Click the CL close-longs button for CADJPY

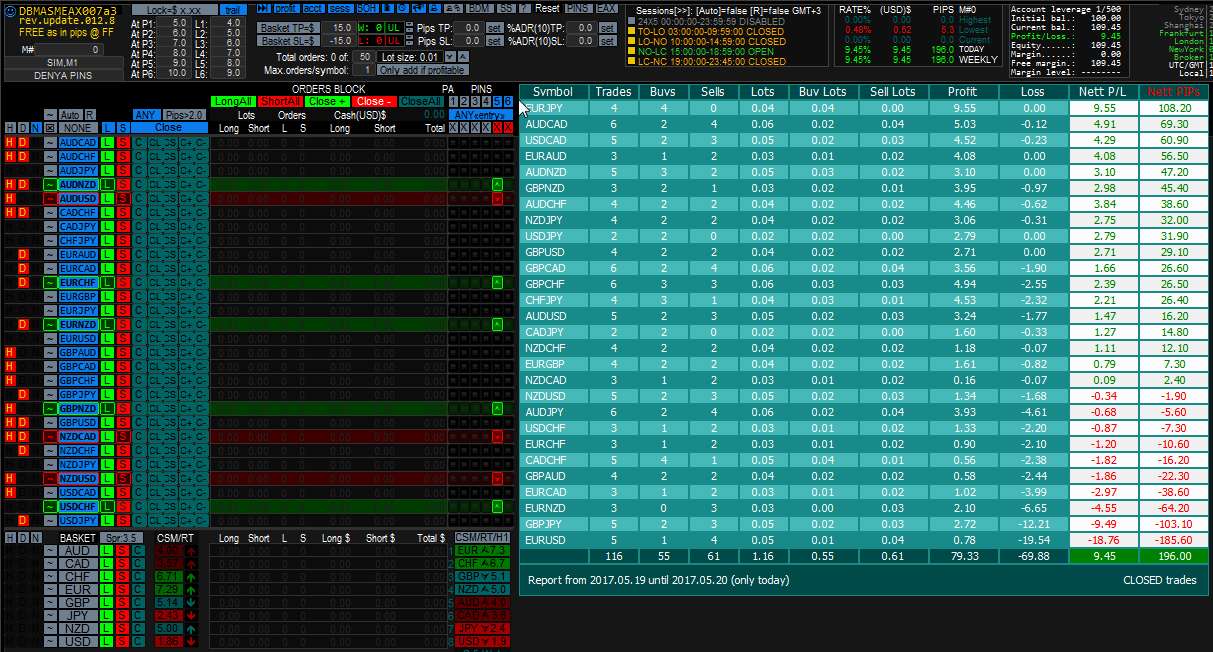coord(155,227)
